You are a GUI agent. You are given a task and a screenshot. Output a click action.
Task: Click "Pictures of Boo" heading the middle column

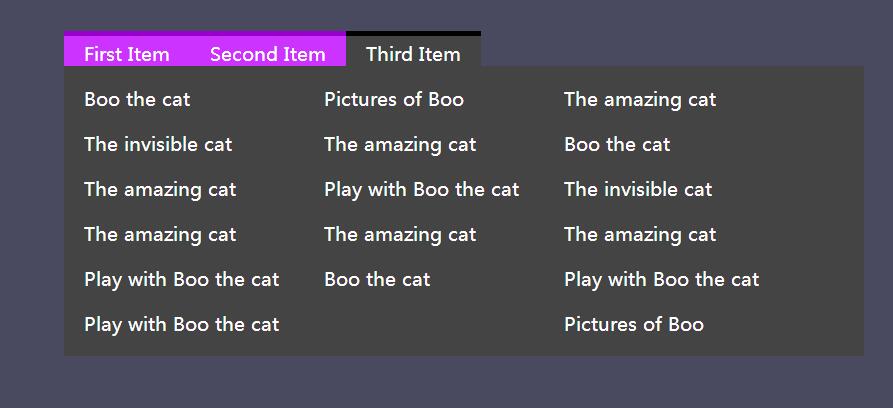pyautogui.click(x=394, y=99)
